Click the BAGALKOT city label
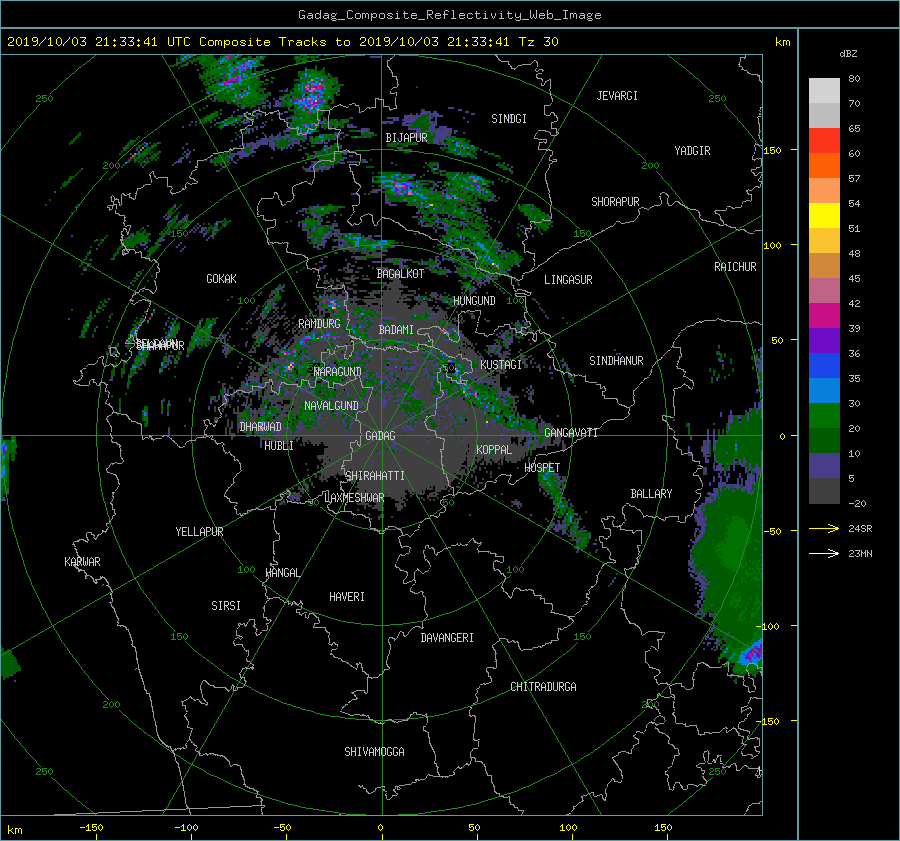 pos(400,274)
